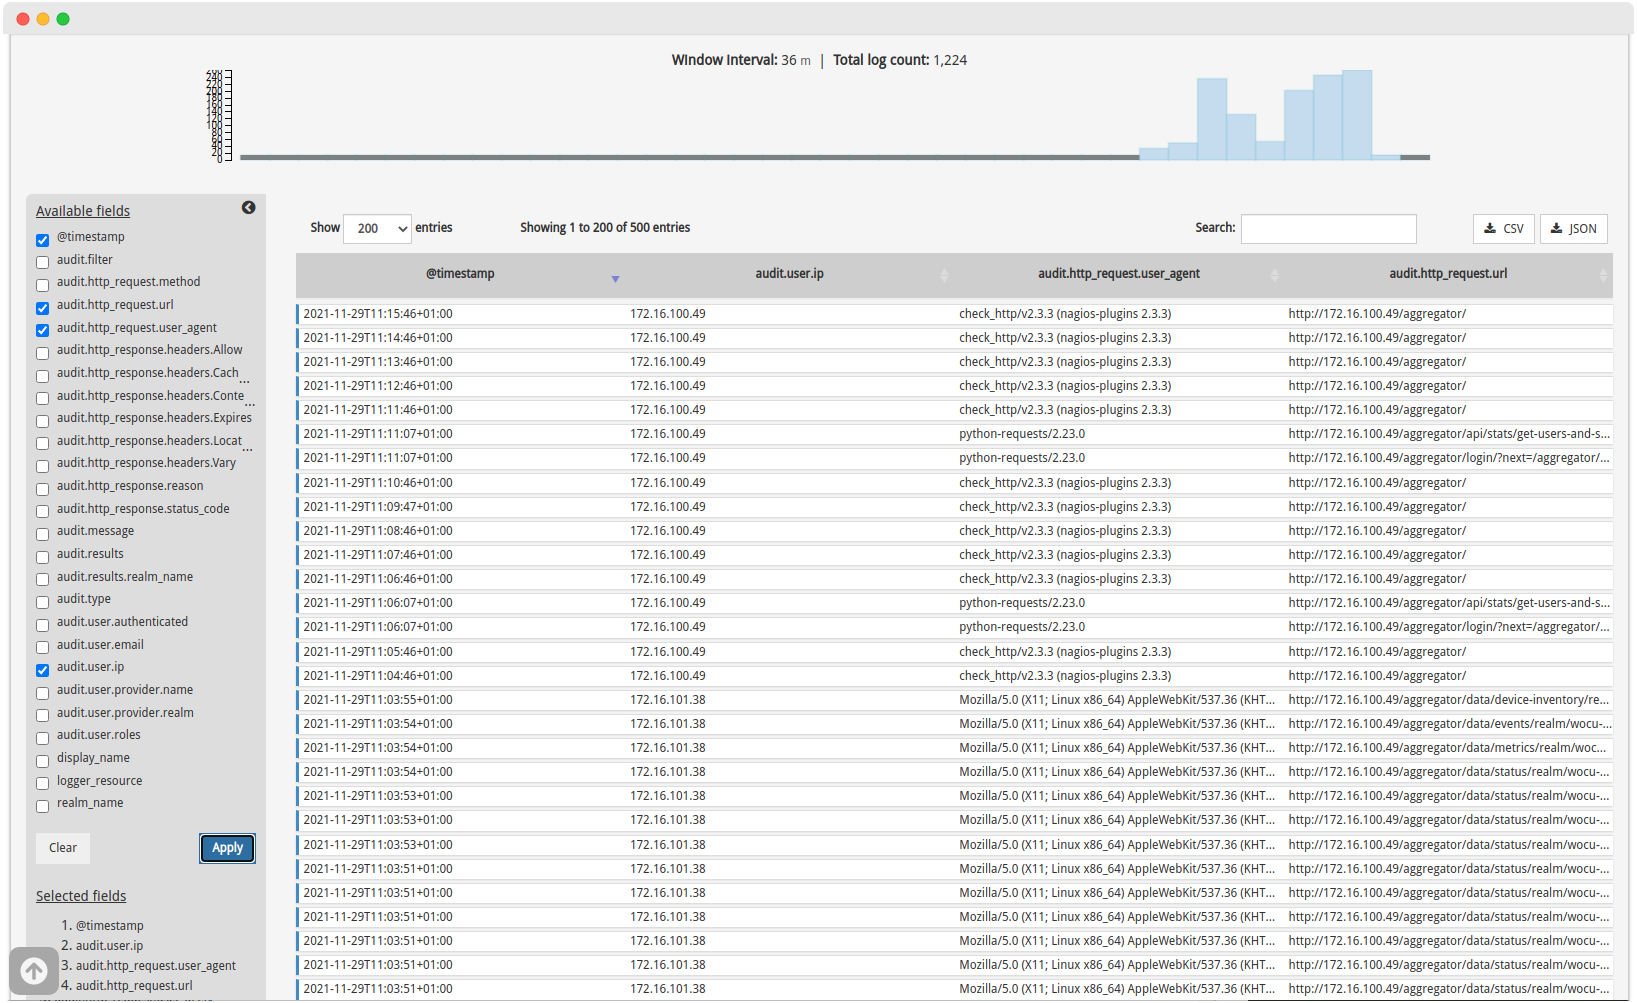Check audit.http_request.method checkbox
This screenshot has height=1003, width=1637.
tap(42, 285)
